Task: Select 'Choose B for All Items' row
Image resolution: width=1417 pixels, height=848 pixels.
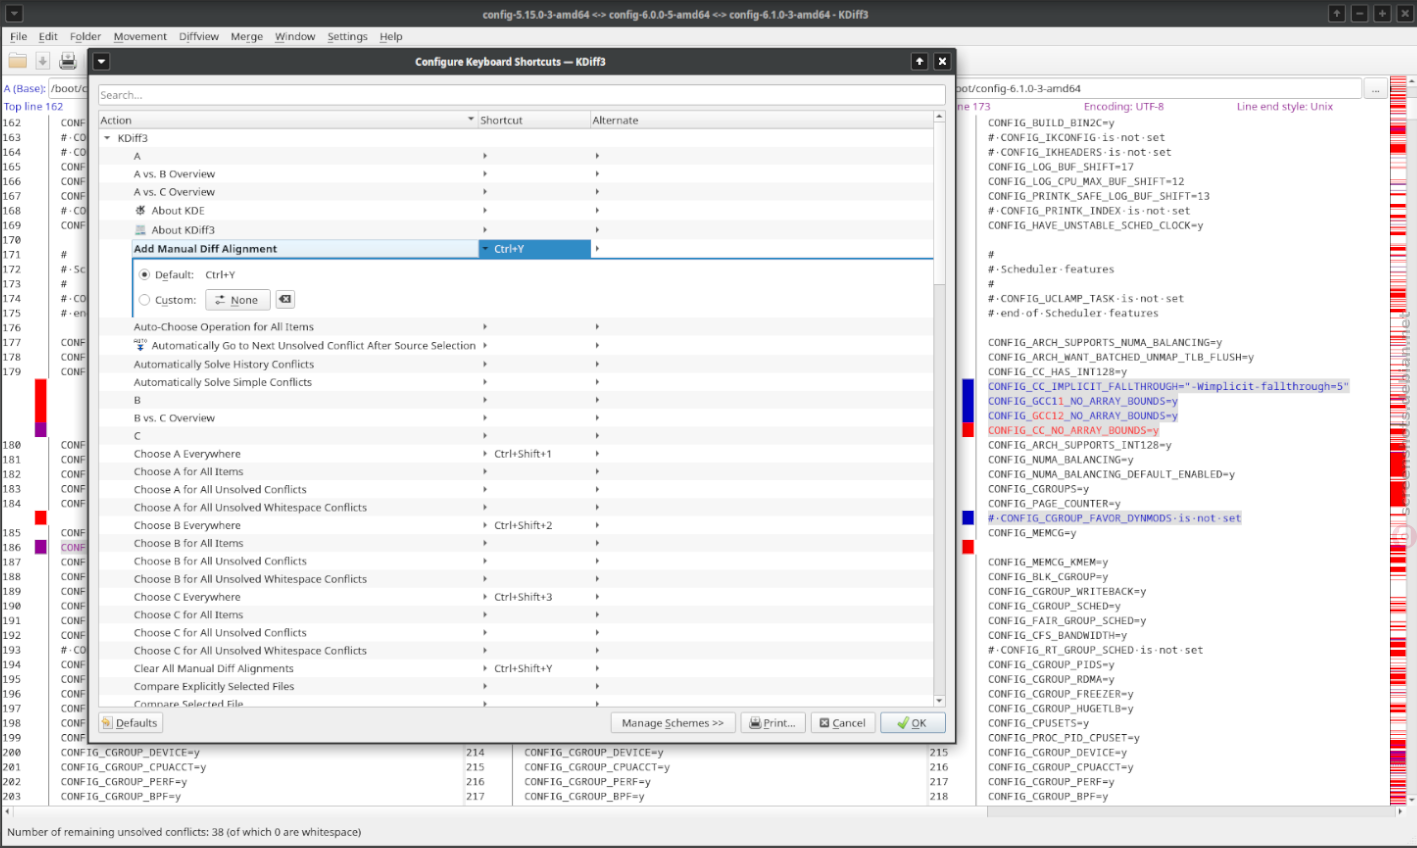Action: click(x=515, y=544)
